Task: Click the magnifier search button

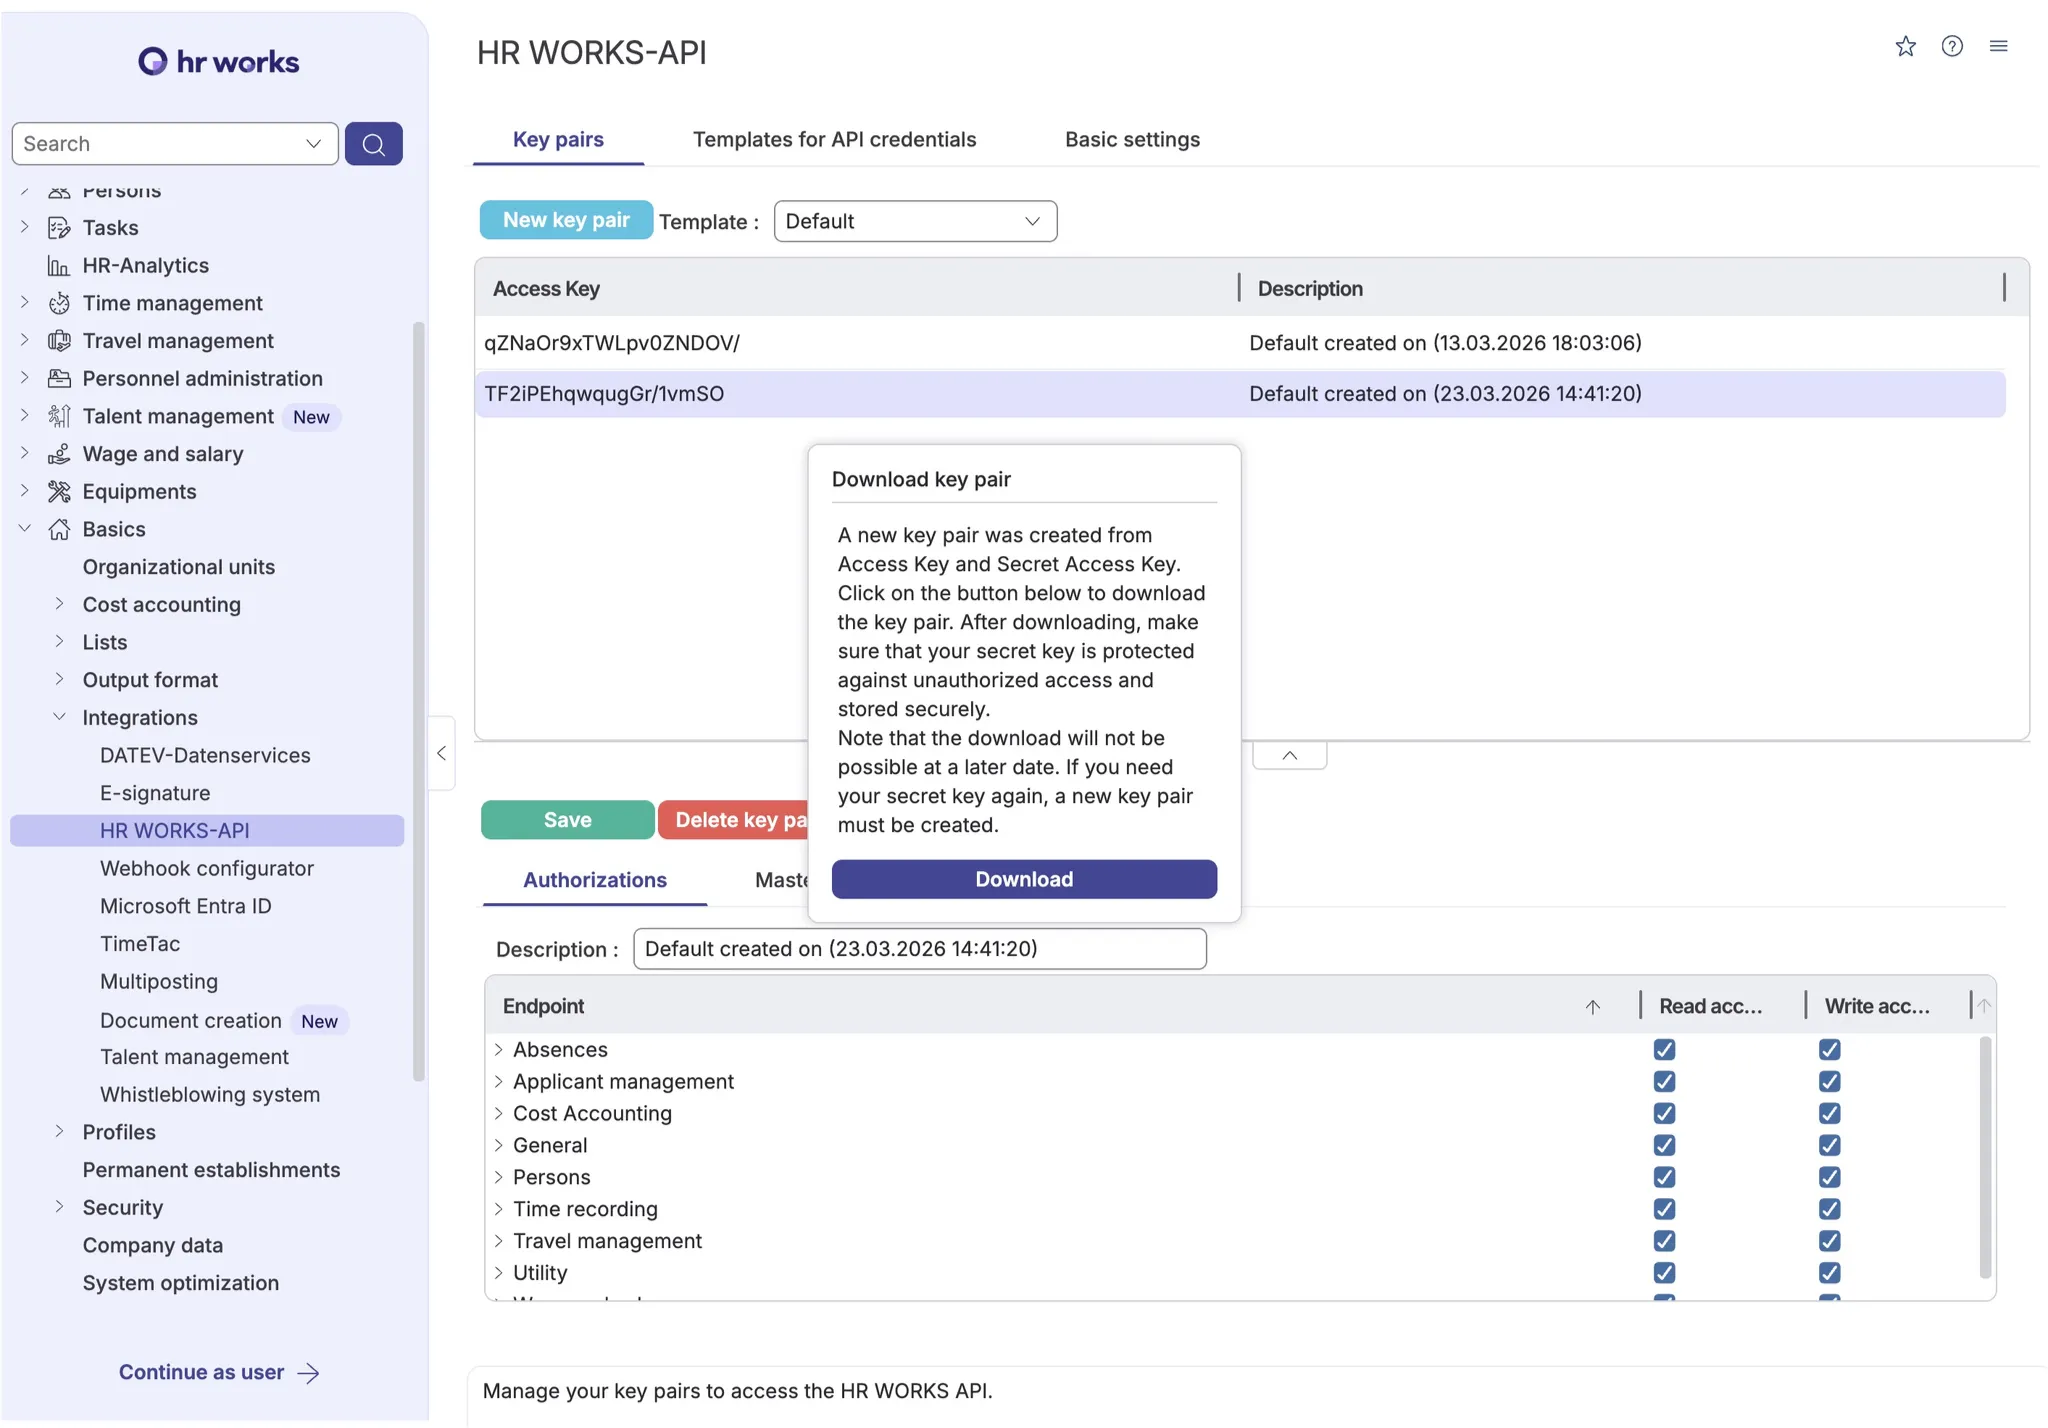Action: [x=373, y=144]
